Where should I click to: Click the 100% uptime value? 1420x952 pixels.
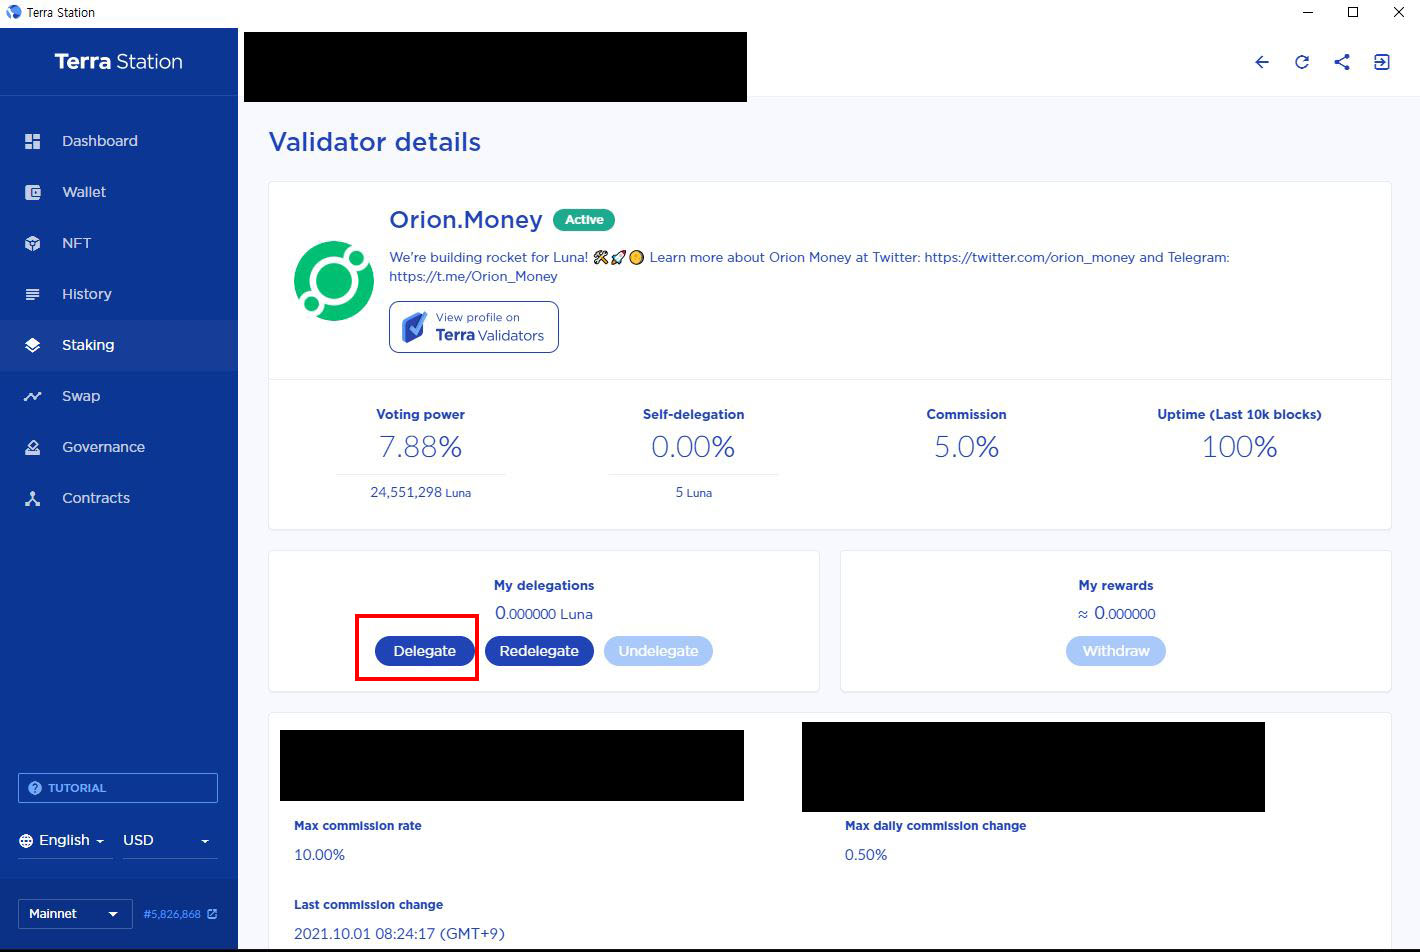click(x=1240, y=447)
